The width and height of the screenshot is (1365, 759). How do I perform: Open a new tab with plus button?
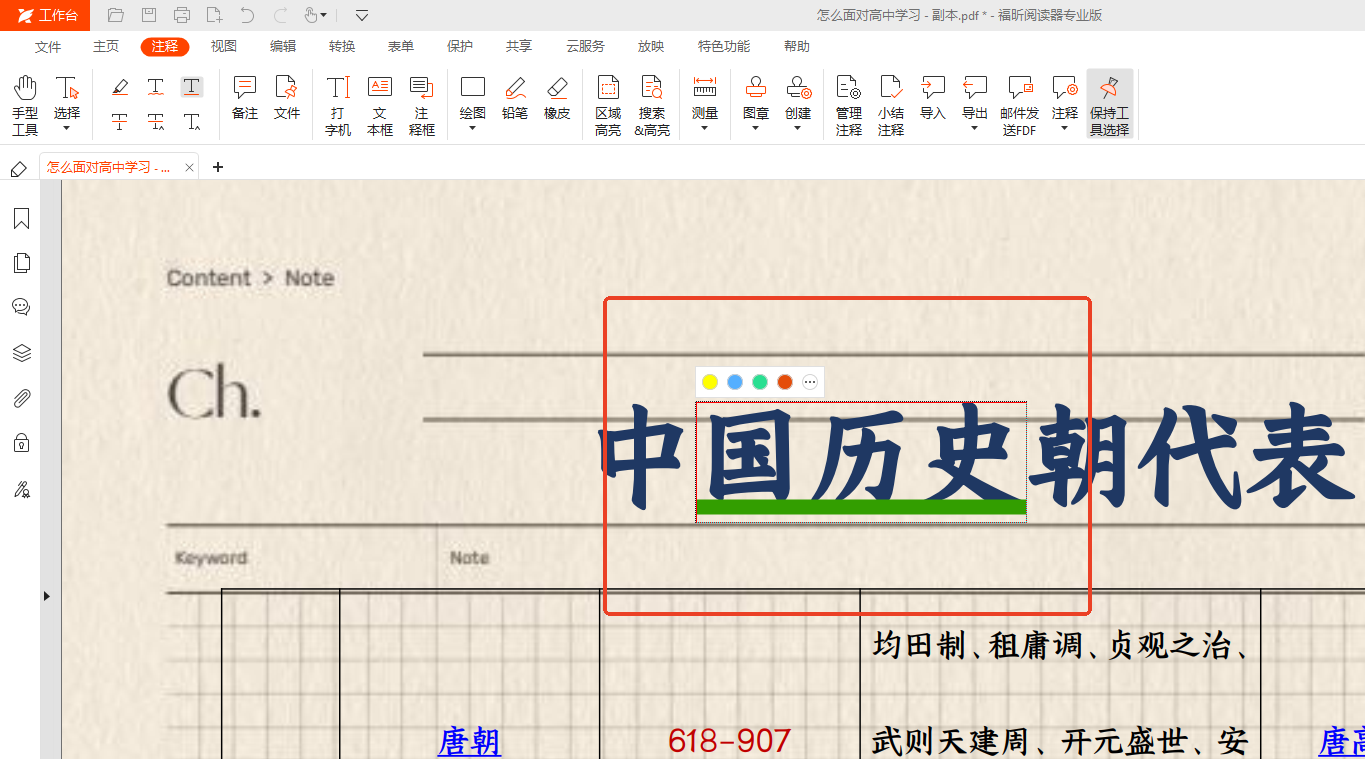[x=218, y=167]
